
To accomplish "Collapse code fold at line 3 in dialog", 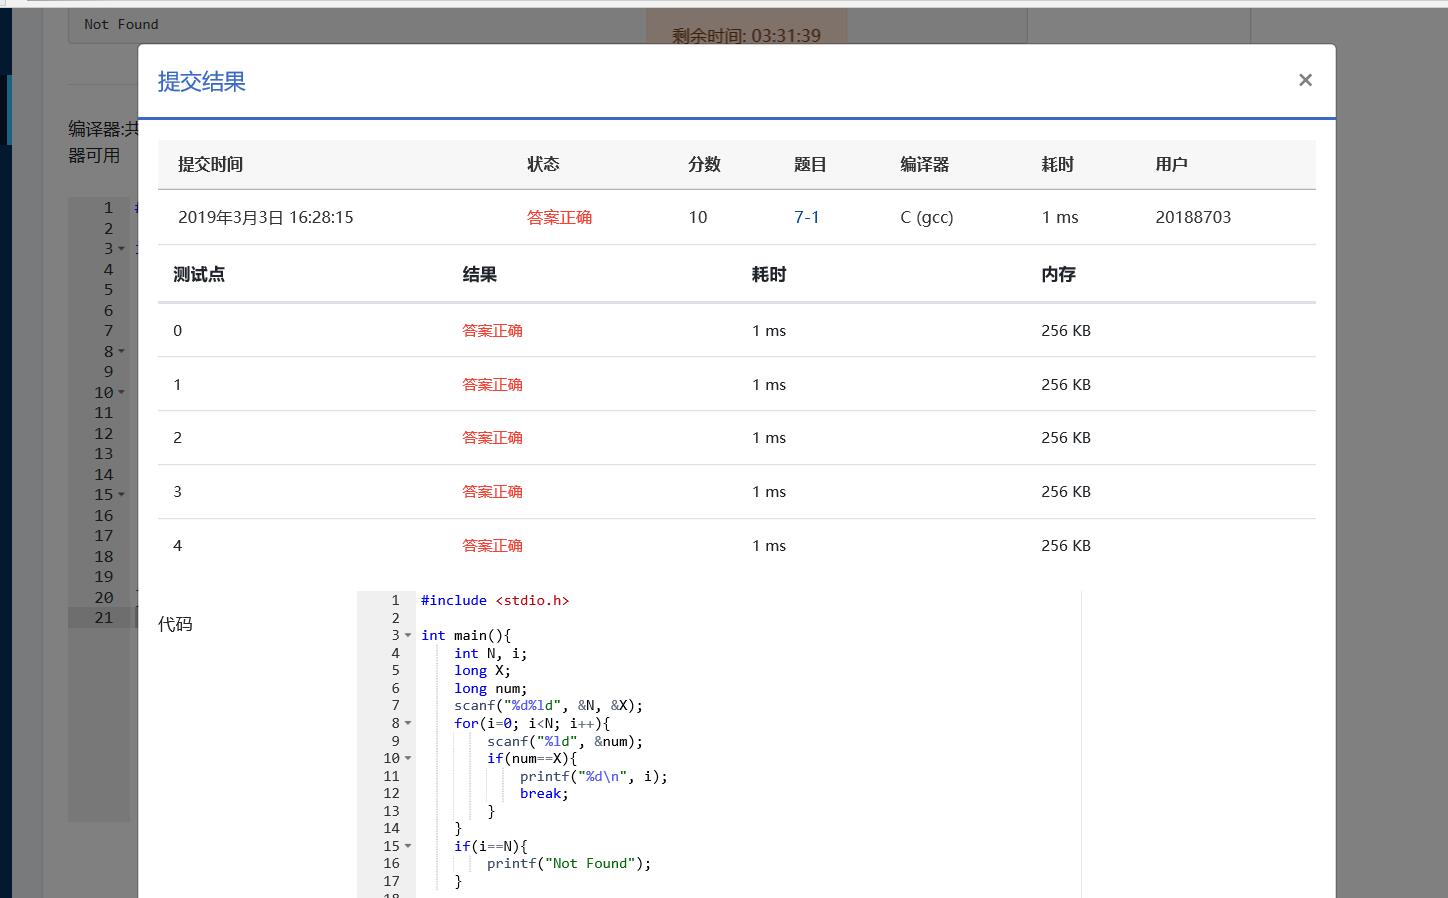I will coord(408,635).
